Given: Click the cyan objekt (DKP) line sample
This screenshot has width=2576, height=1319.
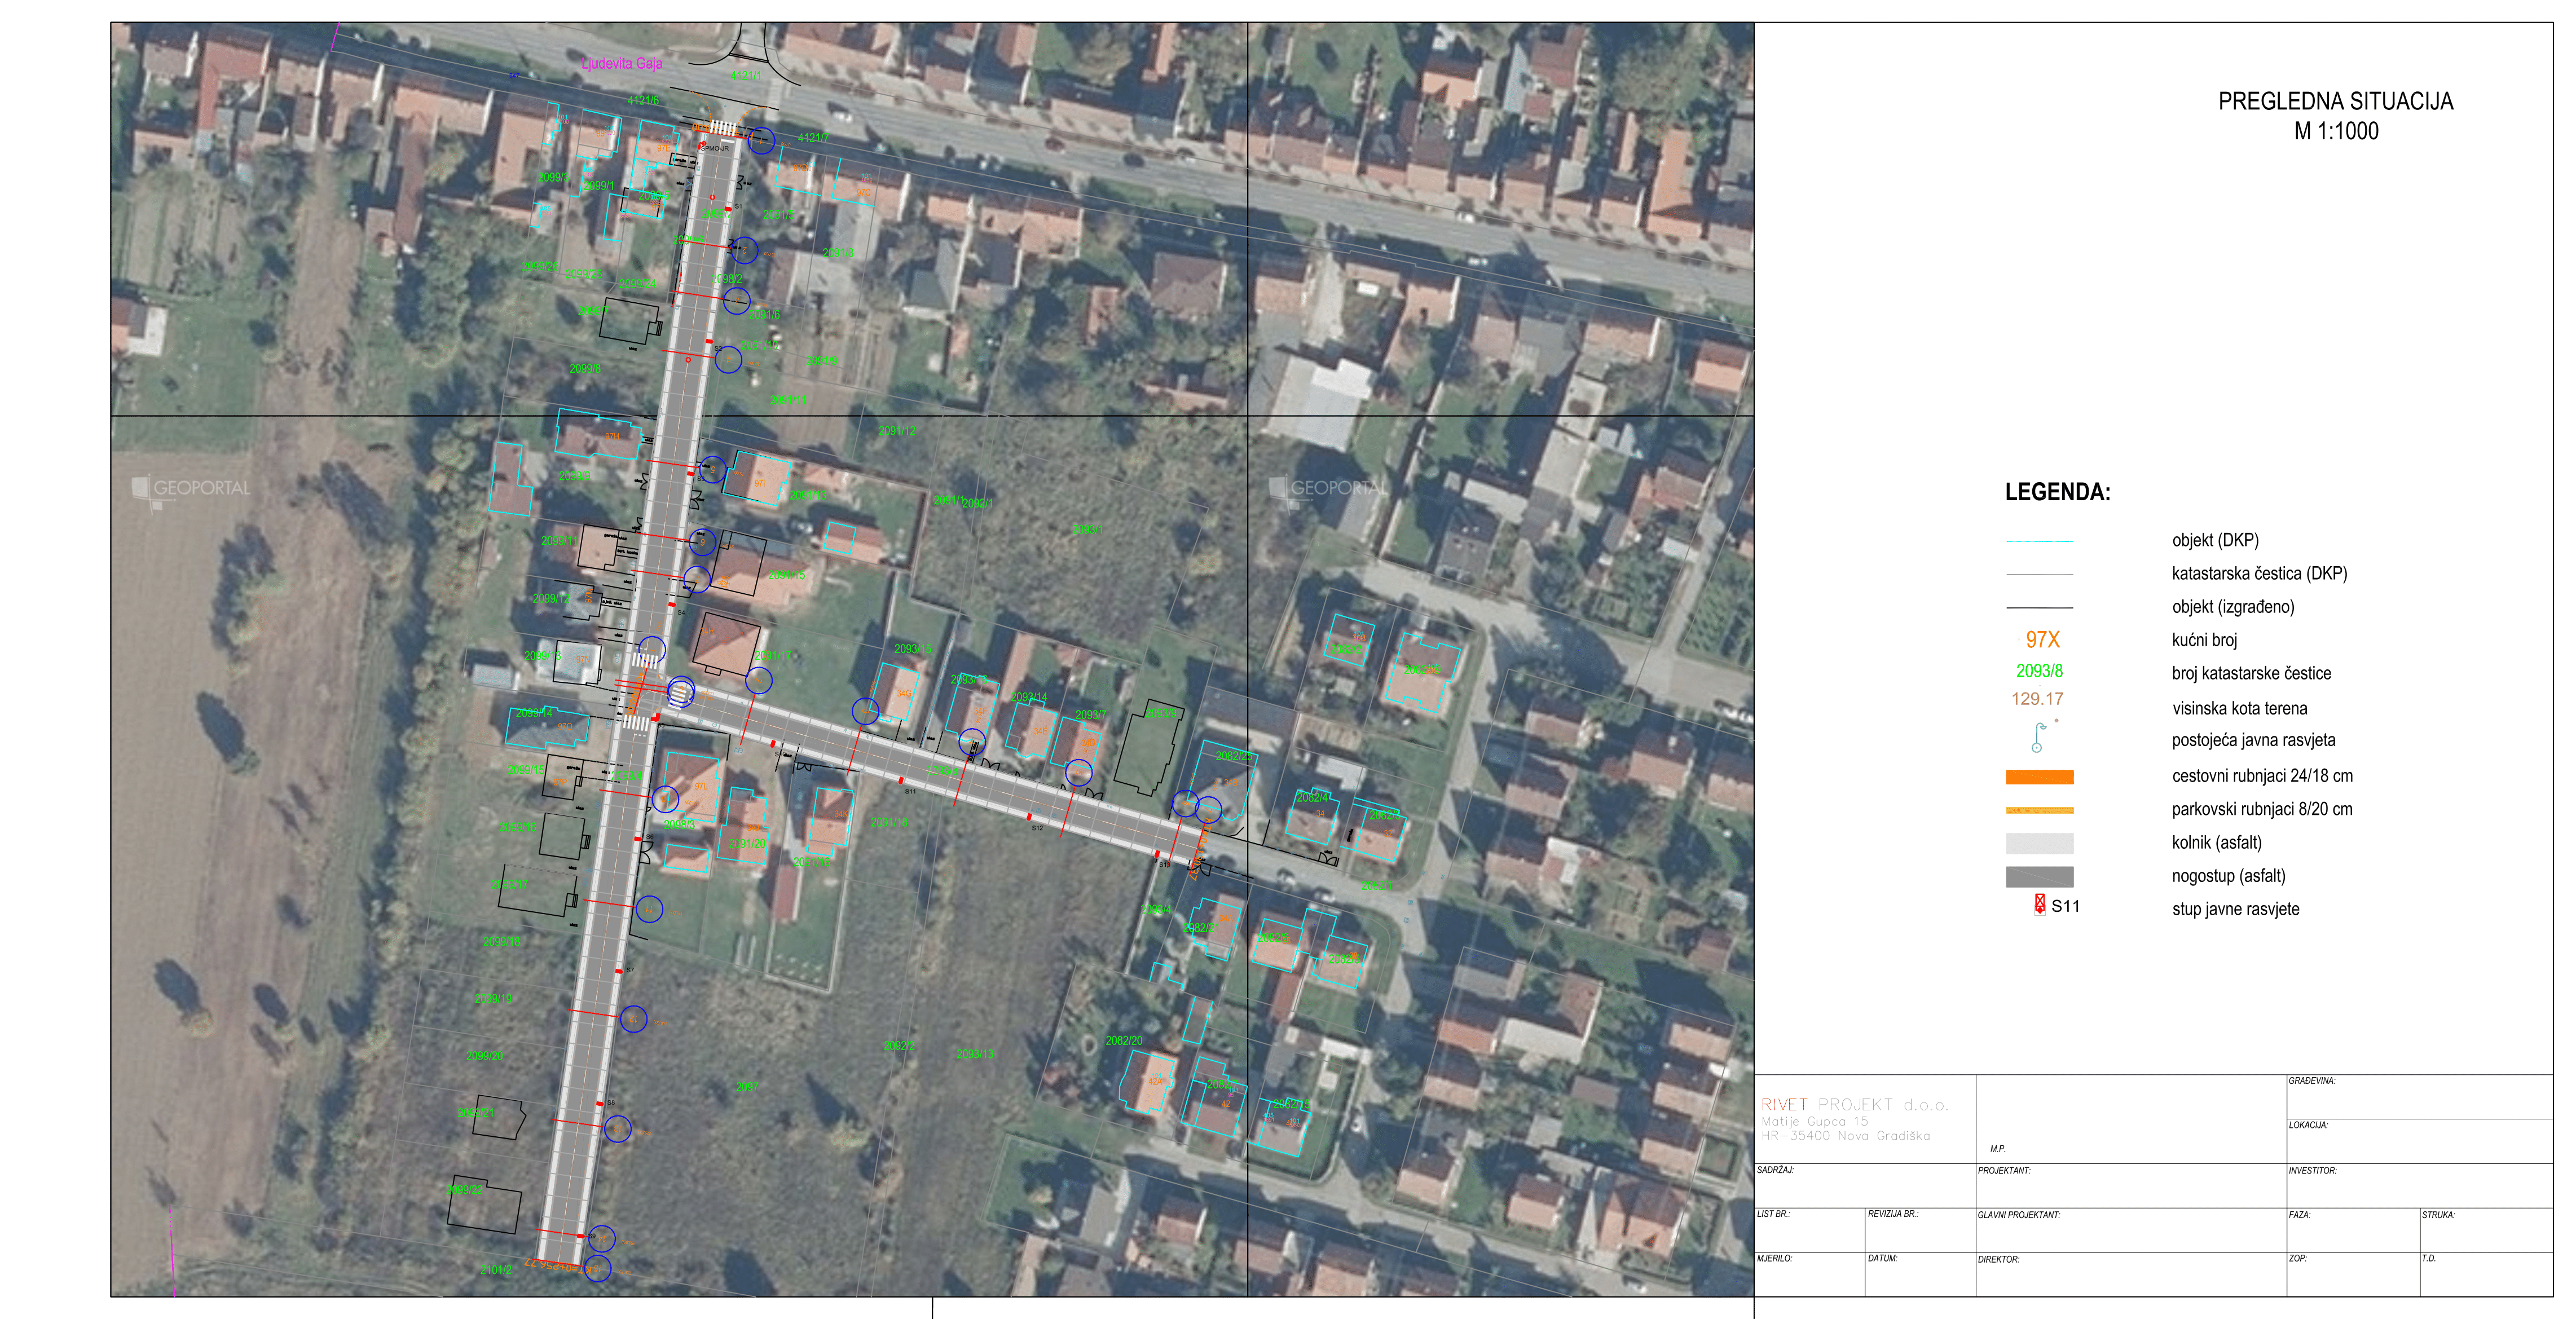Looking at the screenshot, I should click(2039, 541).
